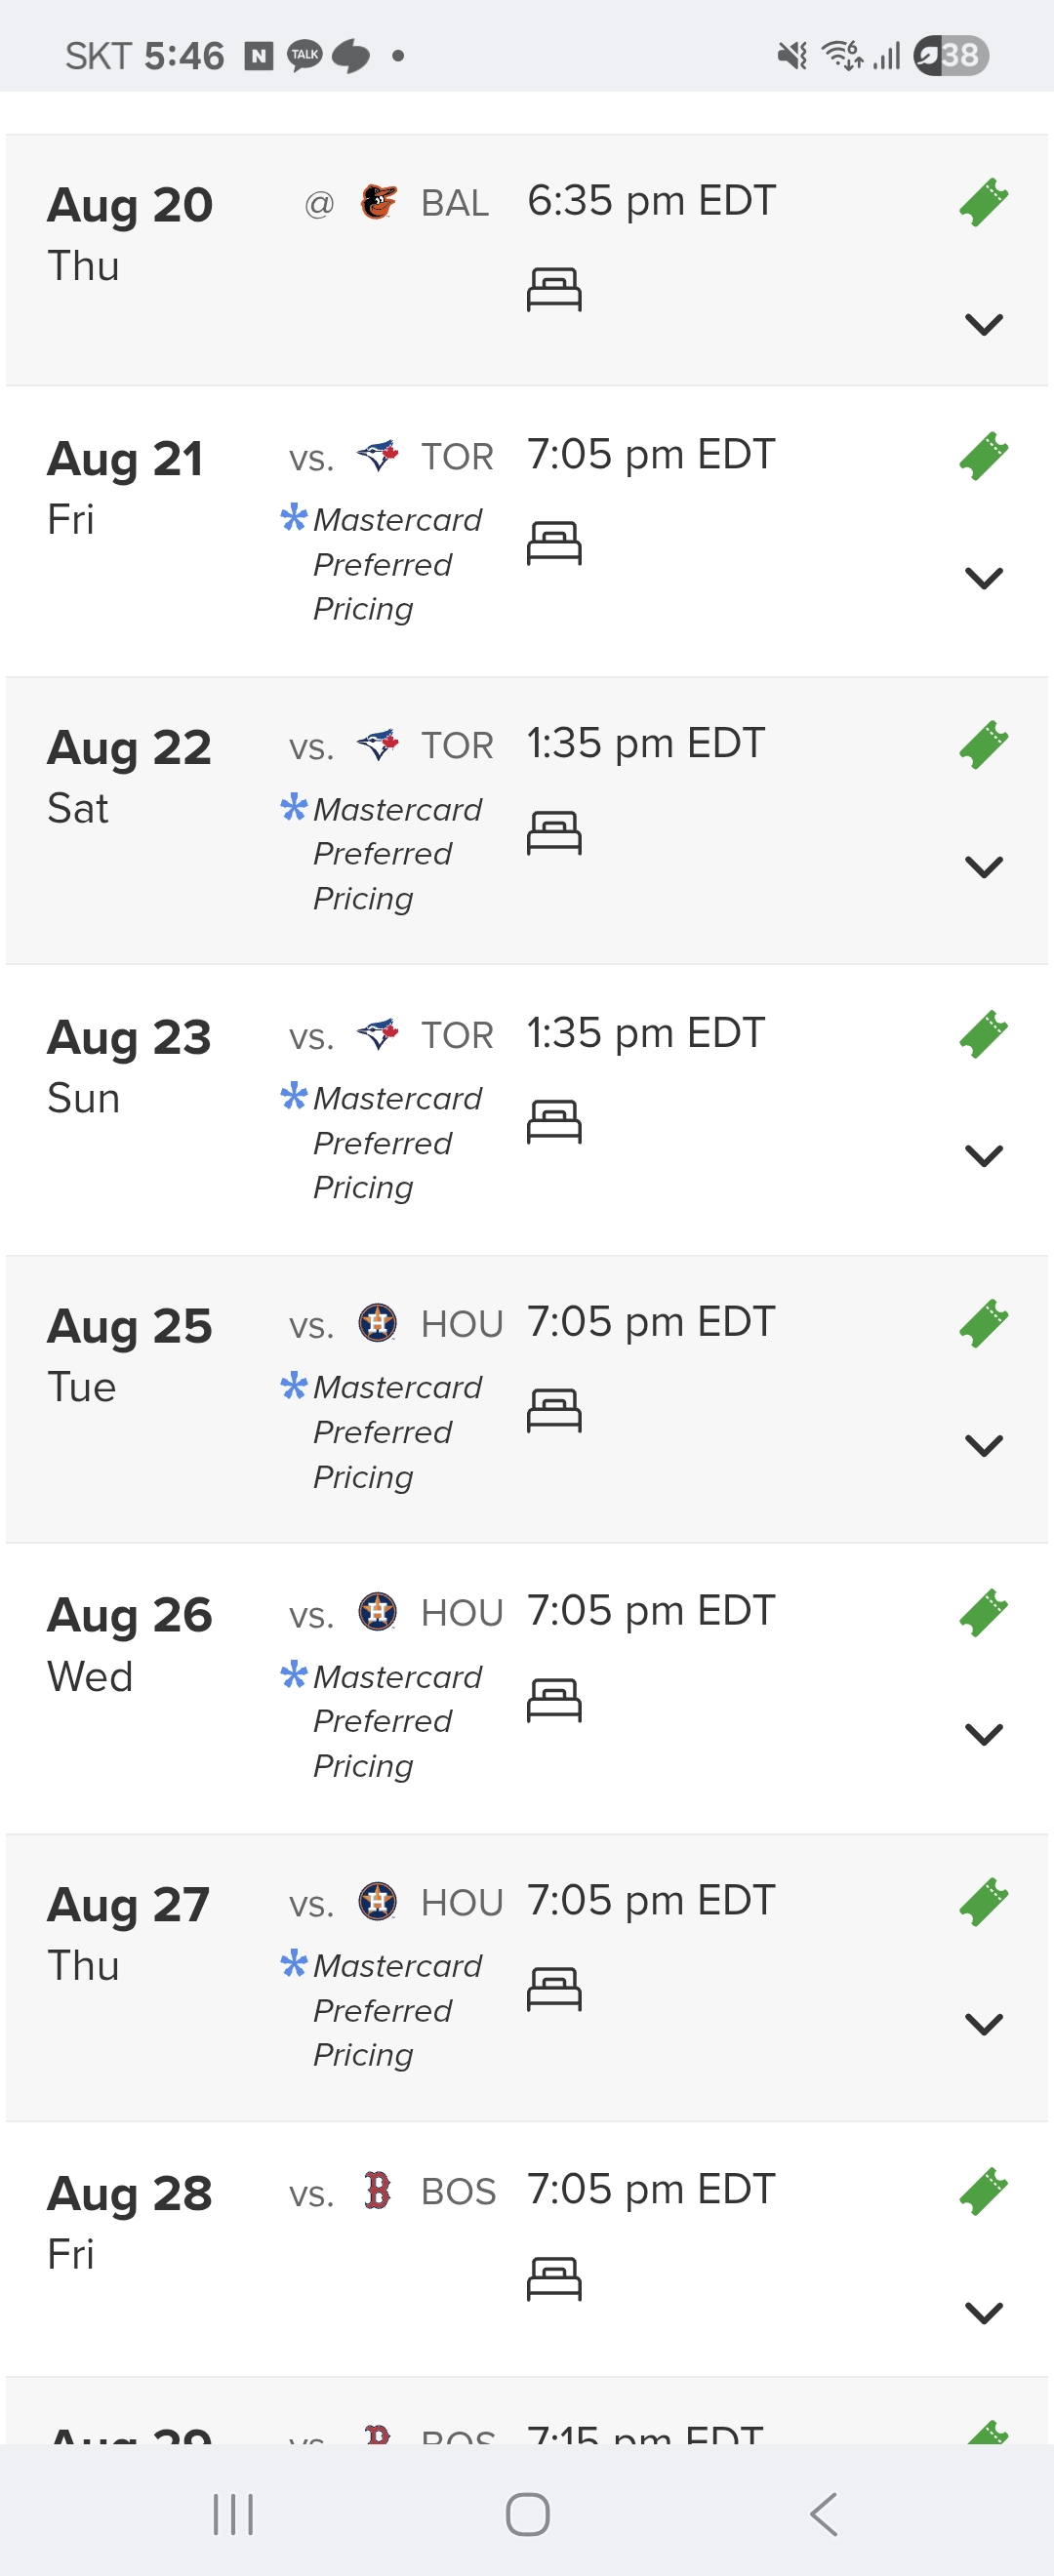Tap the hotel bed icon for Aug 26
The image size is (1054, 2576).
(x=554, y=1699)
